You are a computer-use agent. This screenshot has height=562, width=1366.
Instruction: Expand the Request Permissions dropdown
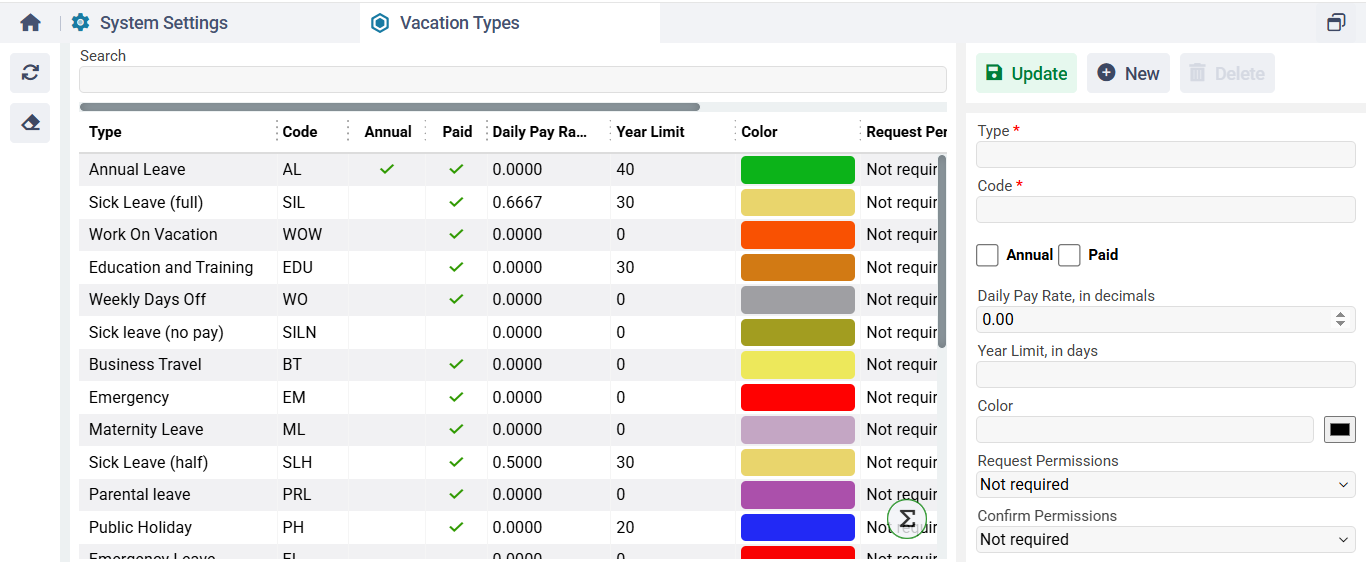pos(1166,484)
